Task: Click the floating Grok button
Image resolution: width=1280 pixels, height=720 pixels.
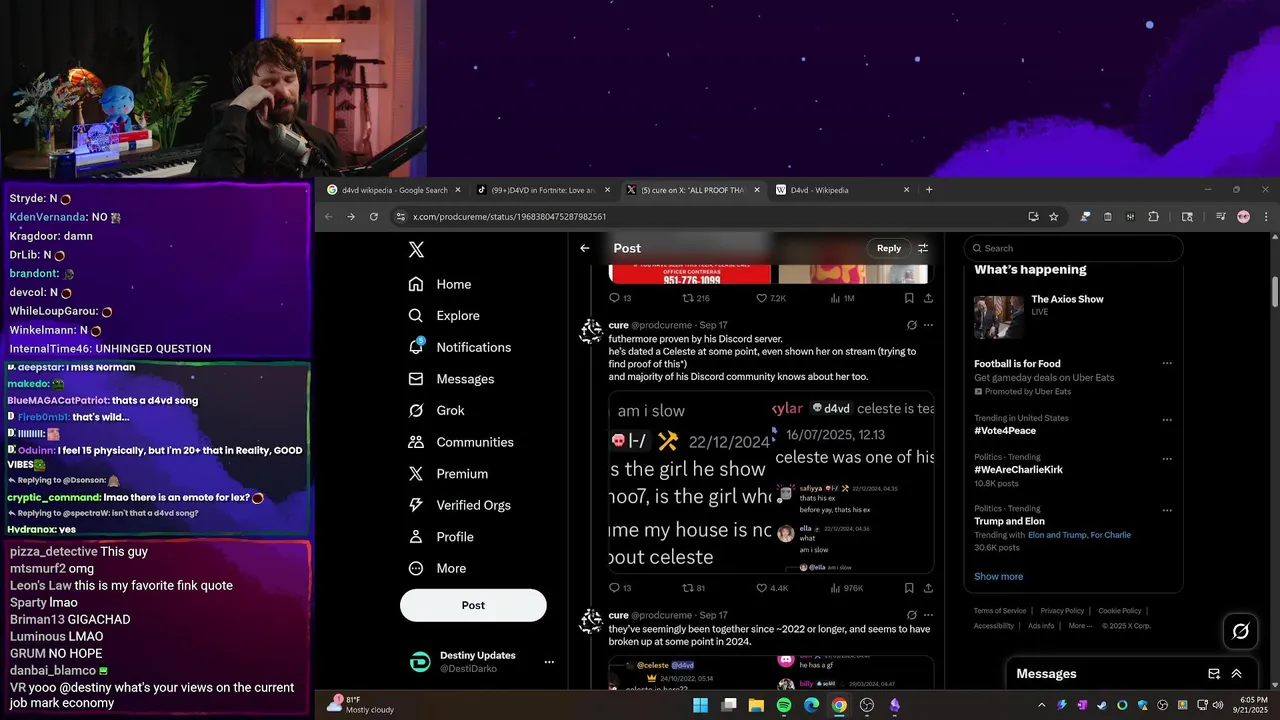Action: [x=1241, y=631]
